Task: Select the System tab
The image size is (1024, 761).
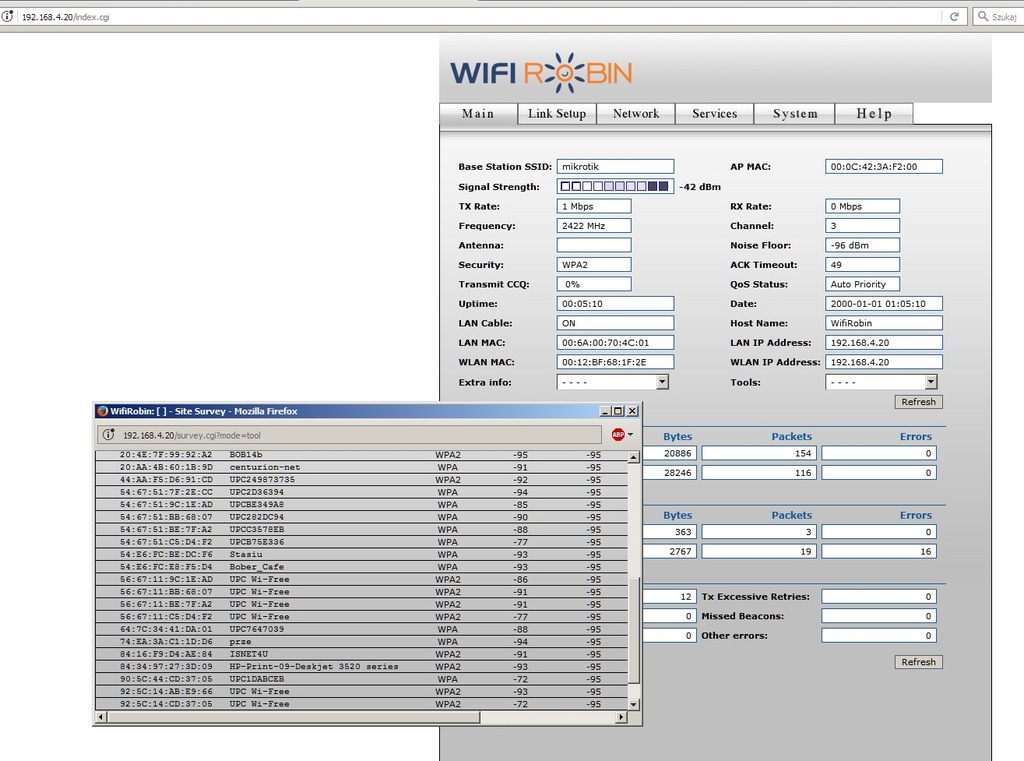Action: coord(795,114)
